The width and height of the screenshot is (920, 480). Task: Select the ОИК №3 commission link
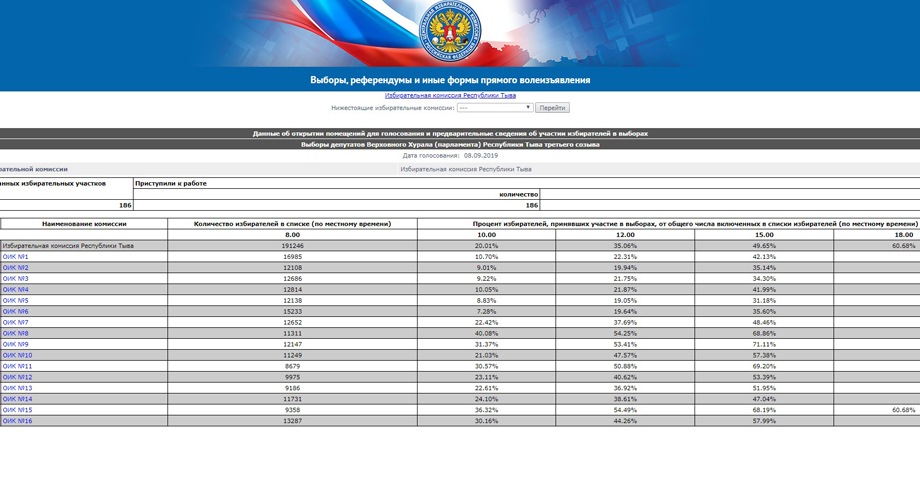pyautogui.click(x=15, y=279)
